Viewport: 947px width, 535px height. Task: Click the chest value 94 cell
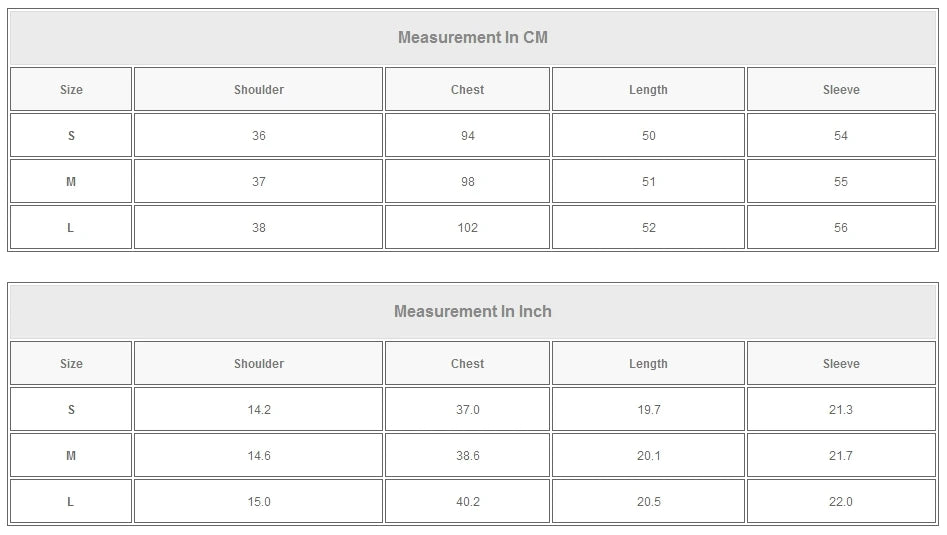click(x=467, y=136)
